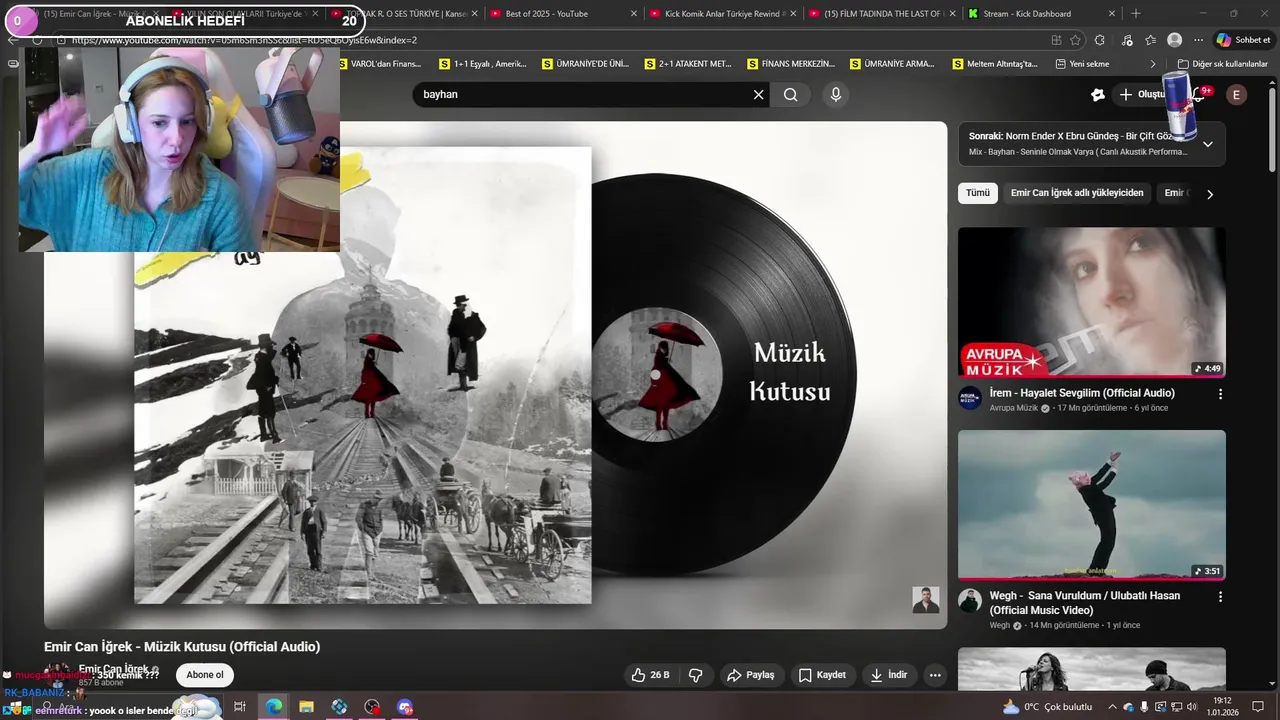The image size is (1280, 720).
Task: Dislike the Müzik Kutusu video
Action: pos(696,675)
